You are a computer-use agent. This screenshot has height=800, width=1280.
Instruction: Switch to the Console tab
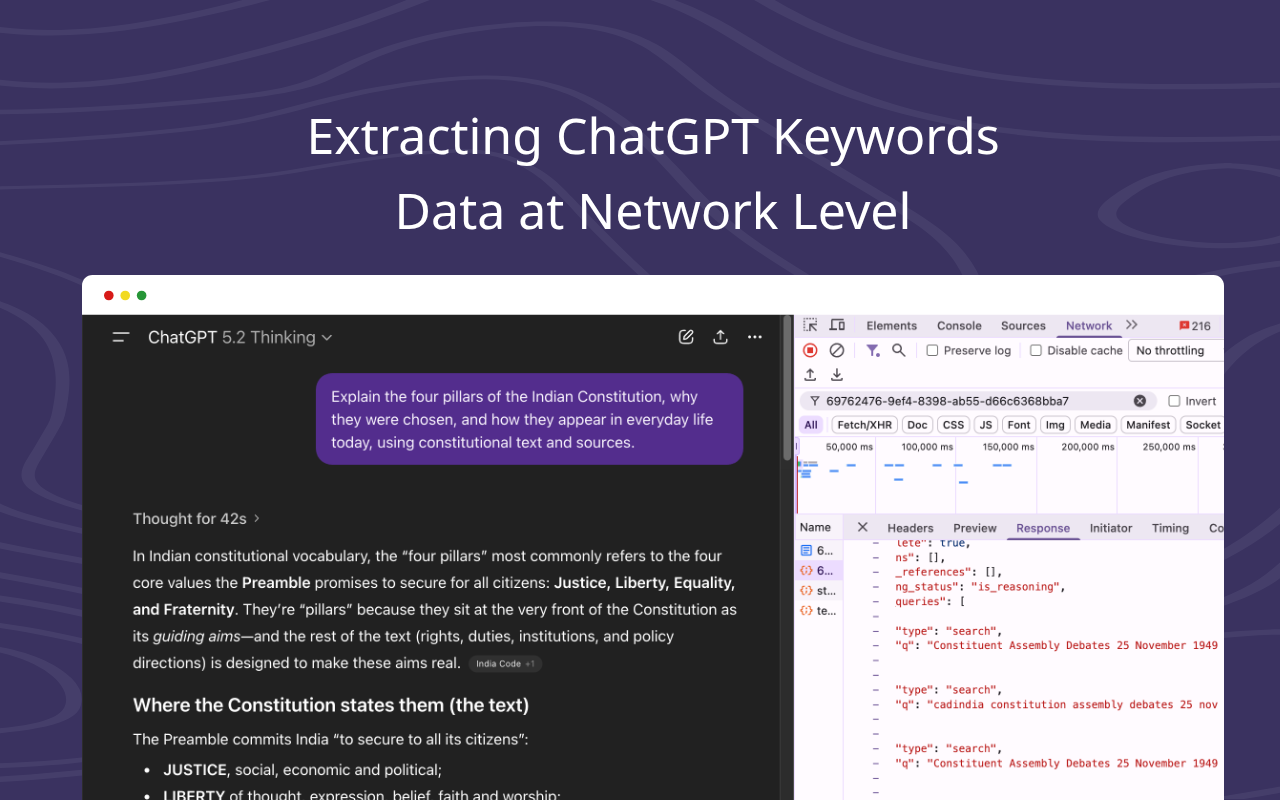tap(959, 326)
